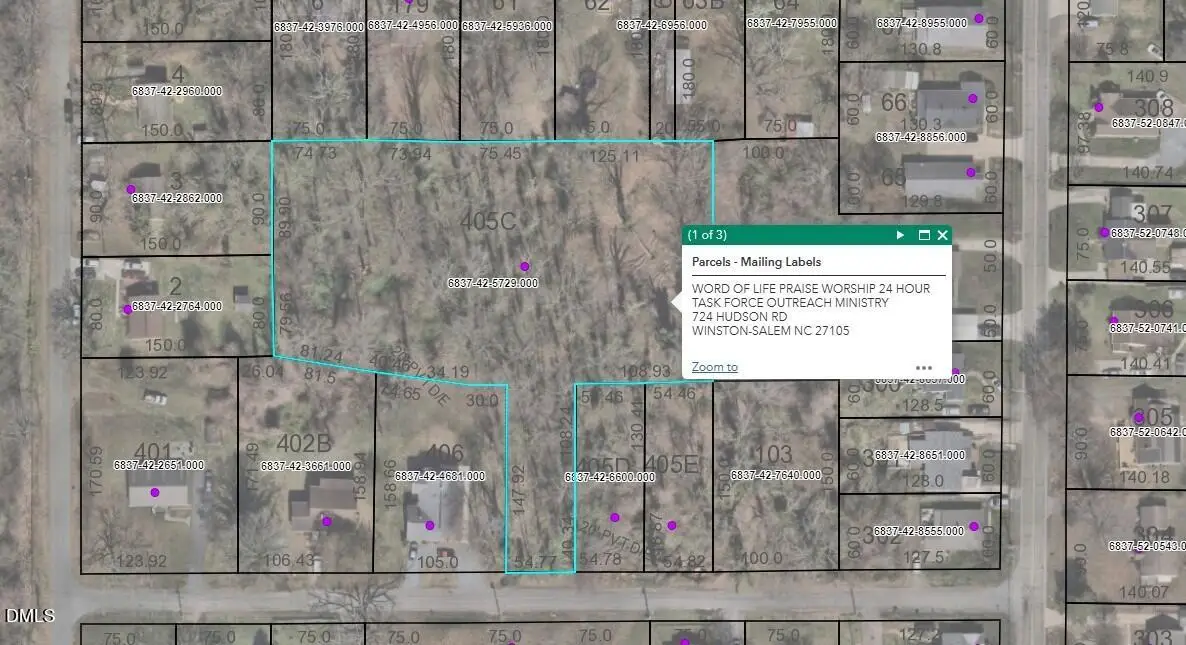The height and width of the screenshot is (645, 1186).
Task: Click the (1 of 3) feature counter
Action: coord(707,235)
